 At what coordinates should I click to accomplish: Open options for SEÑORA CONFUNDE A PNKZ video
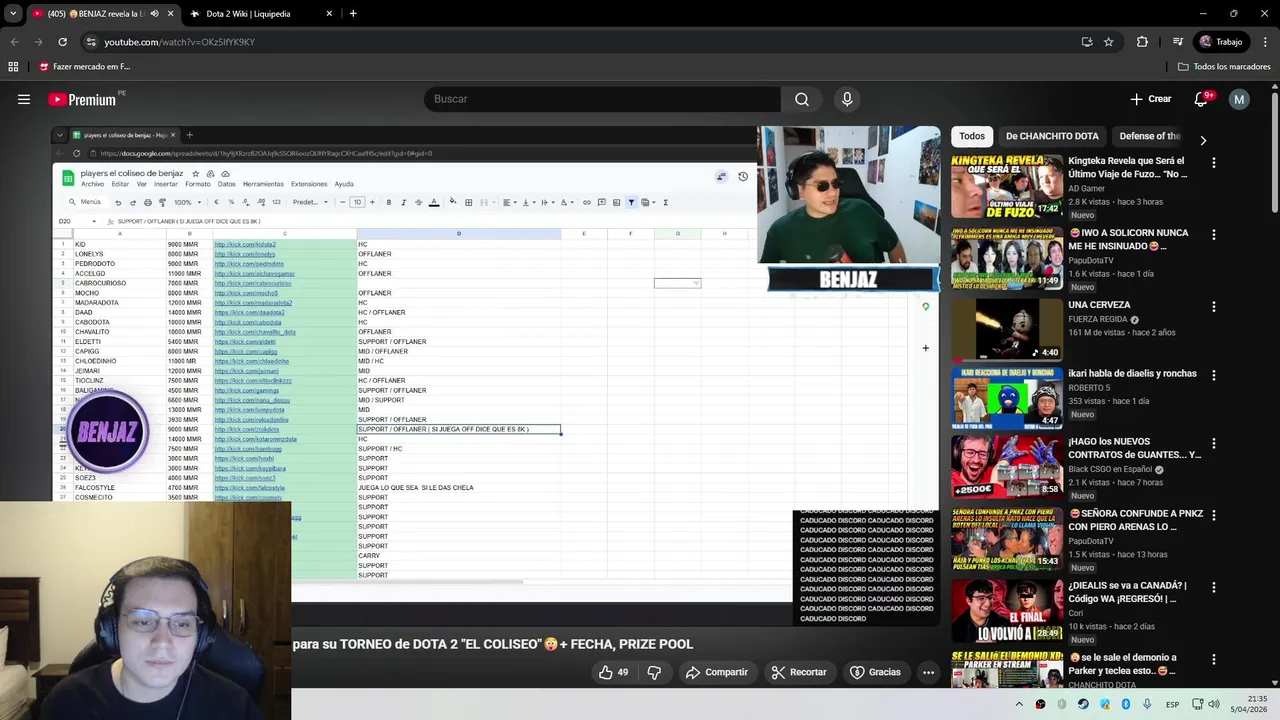click(1214, 515)
